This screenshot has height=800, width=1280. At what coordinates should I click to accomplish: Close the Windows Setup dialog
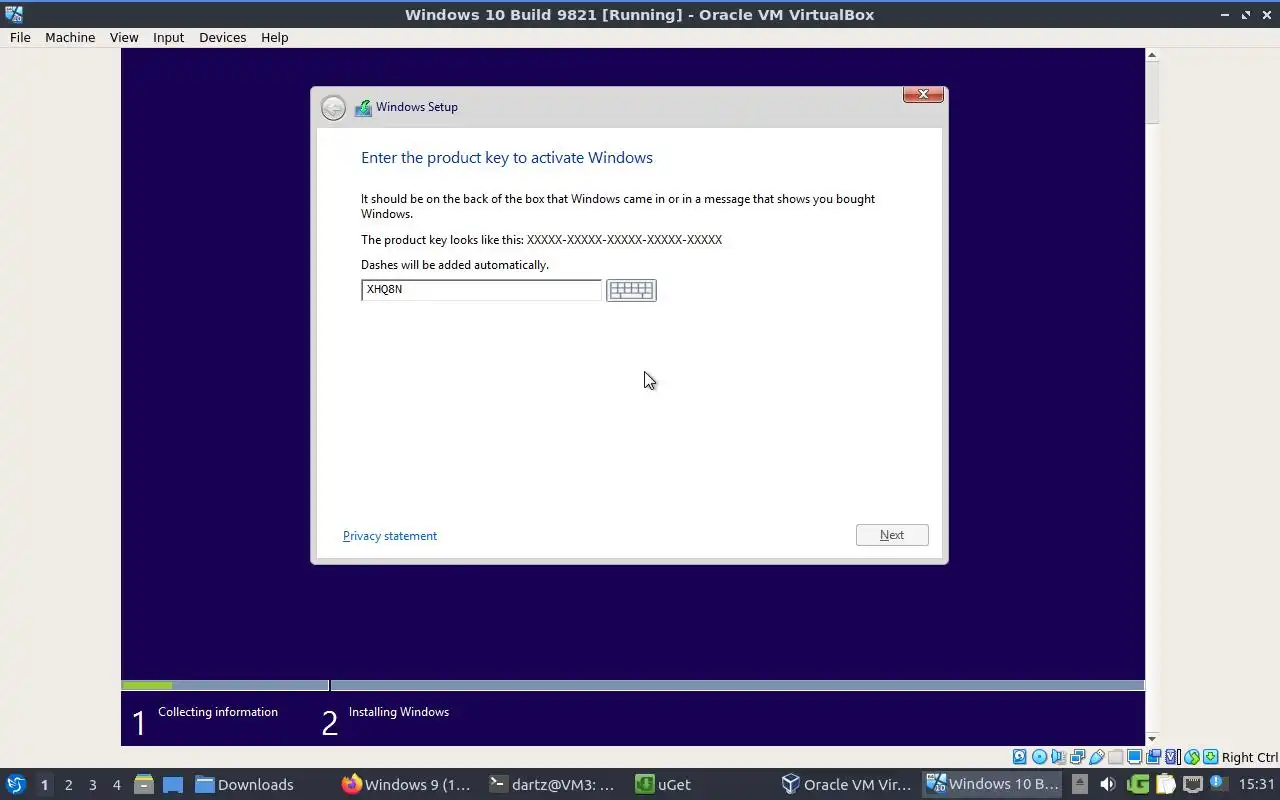click(923, 94)
